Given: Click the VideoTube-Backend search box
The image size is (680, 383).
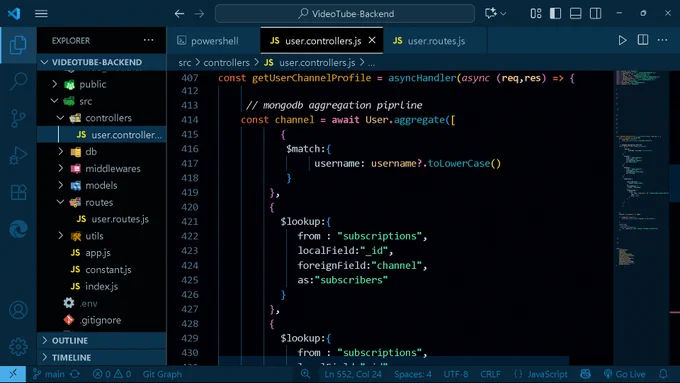Looking at the screenshot, I should [345, 14].
